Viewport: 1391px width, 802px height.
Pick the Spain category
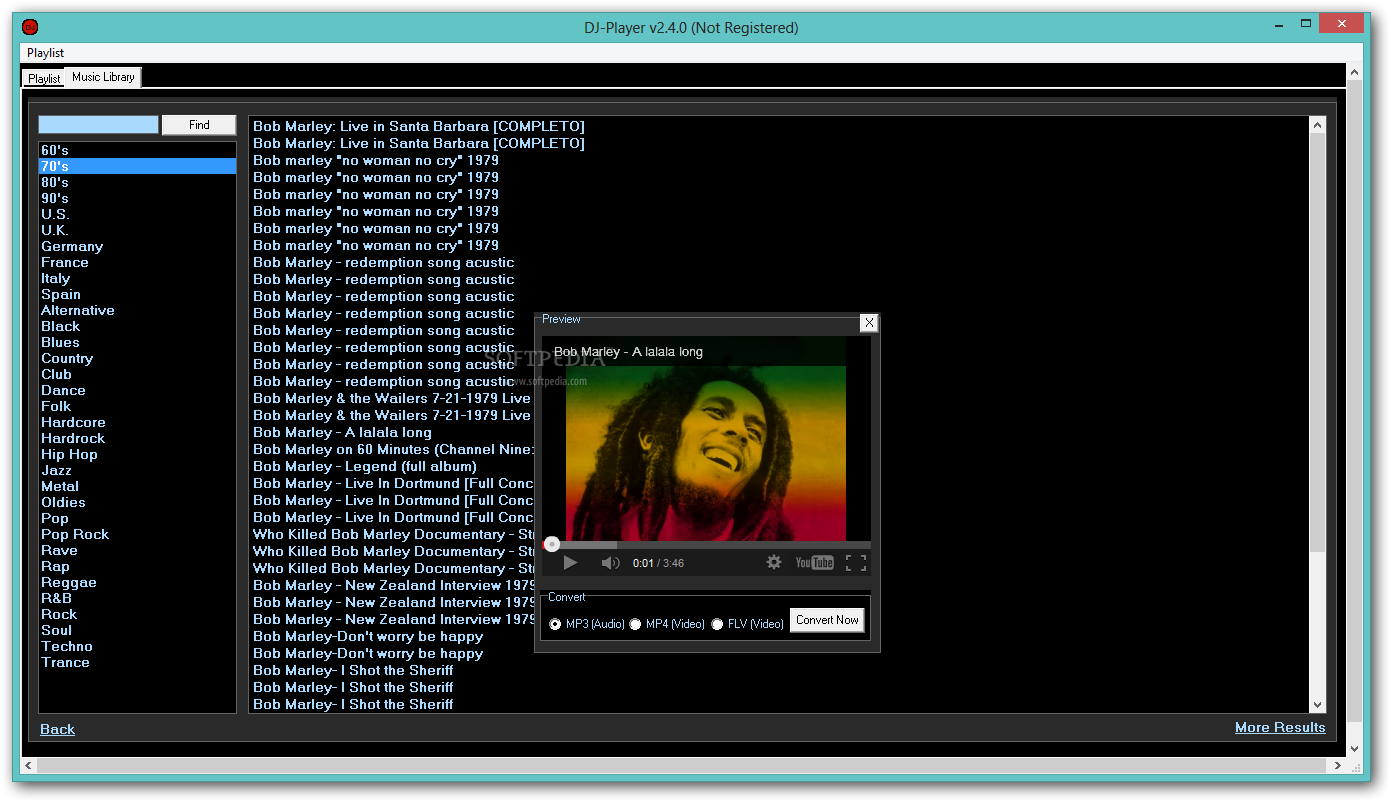pos(137,294)
